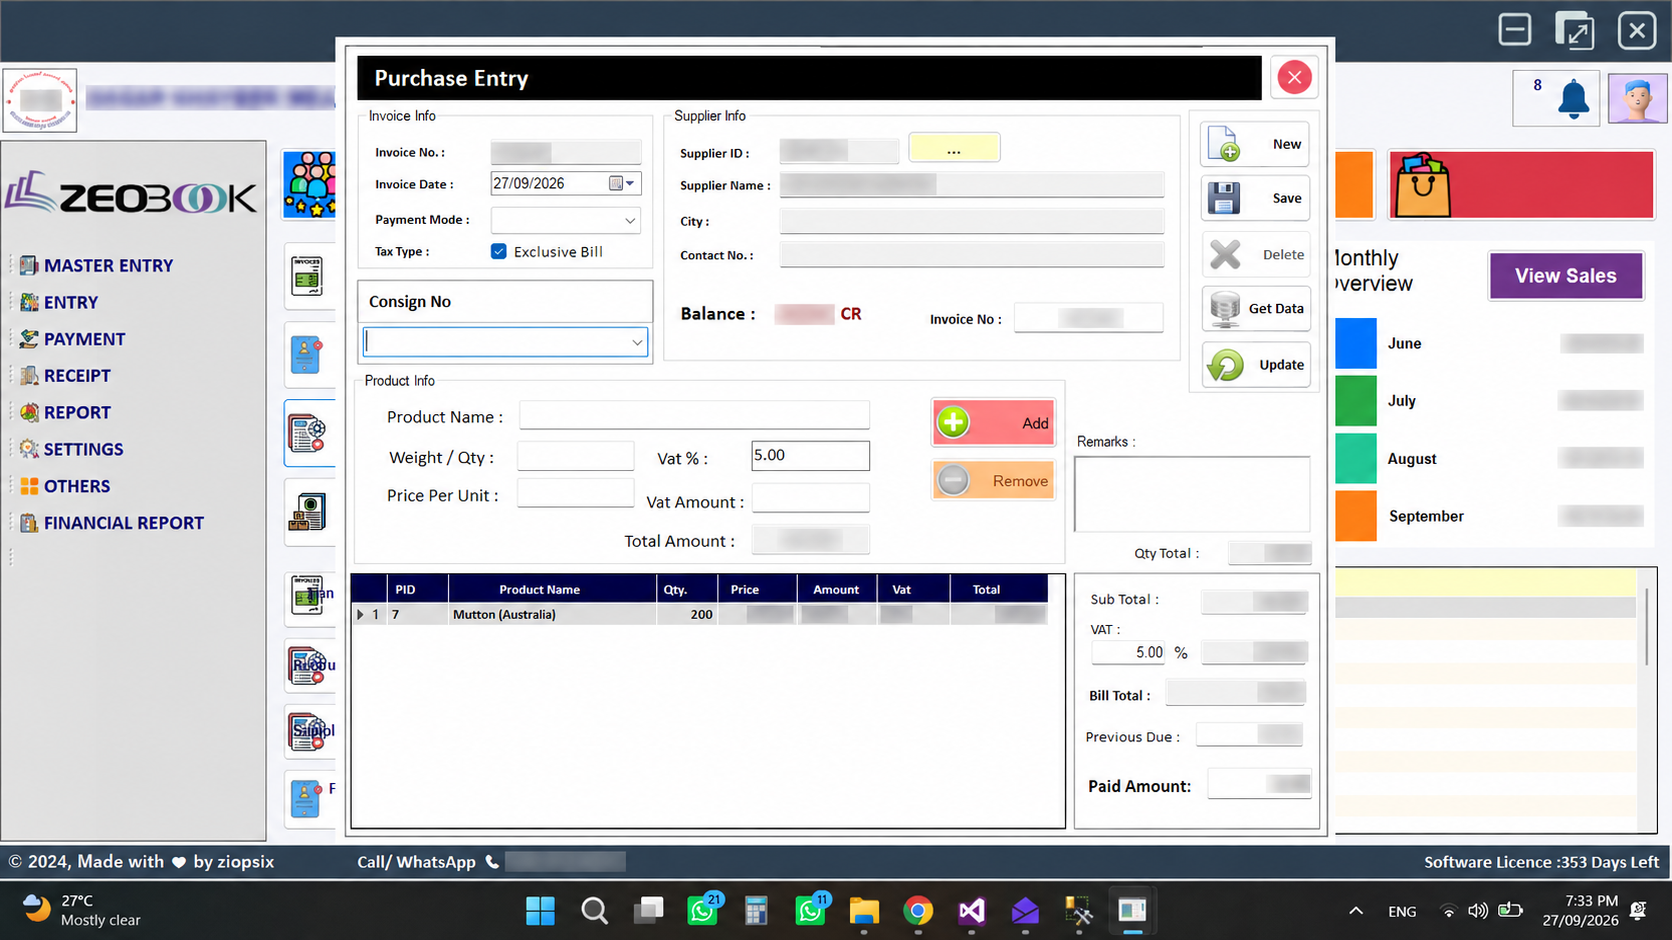1672x940 pixels.
Task: Click the purchase invoice gear icon tile
Action: (308, 434)
